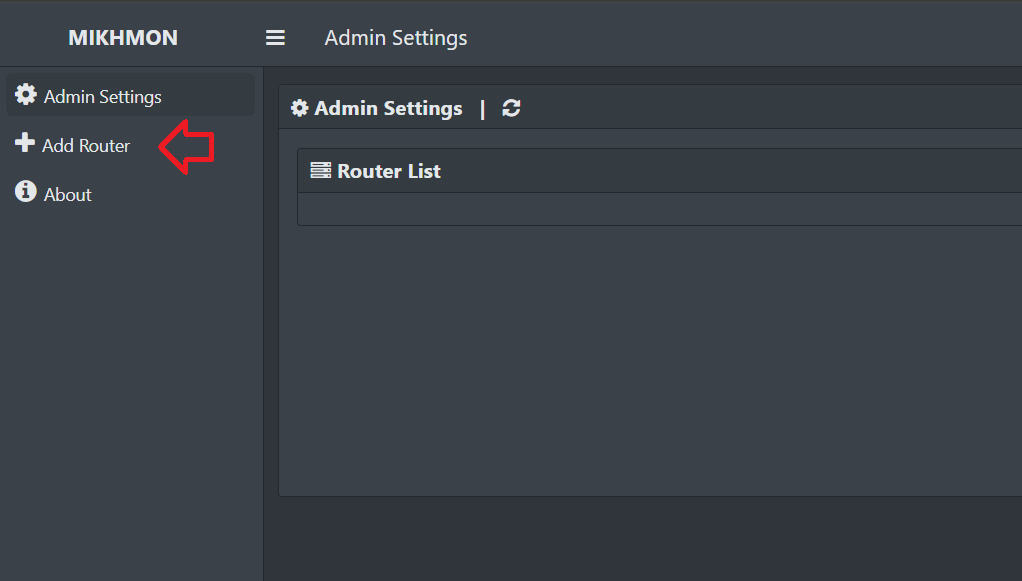
Task: Click the vertical separator before the refresh icon
Action: click(x=482, y=108)
